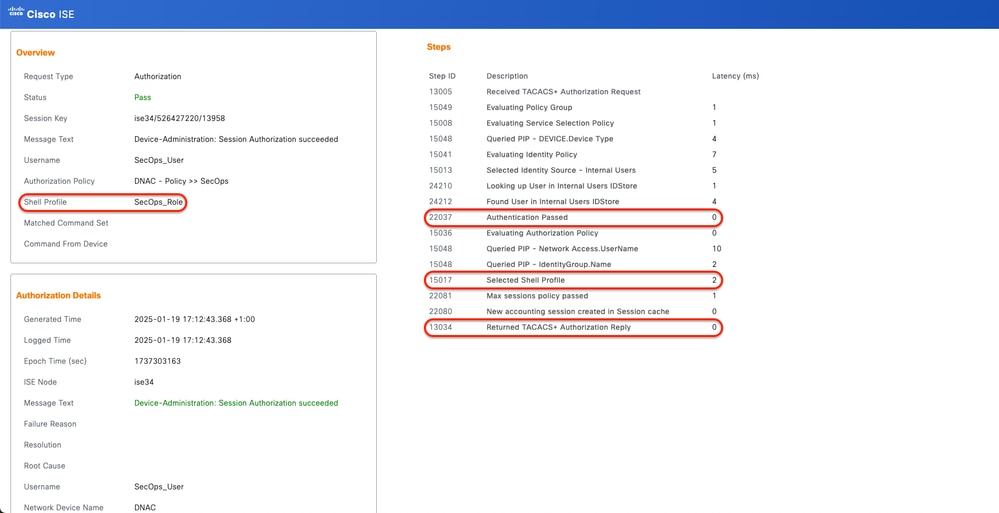999x513 pixels.
Task: Select session key ise34/526427220/13958
Action: pos(180,119)
